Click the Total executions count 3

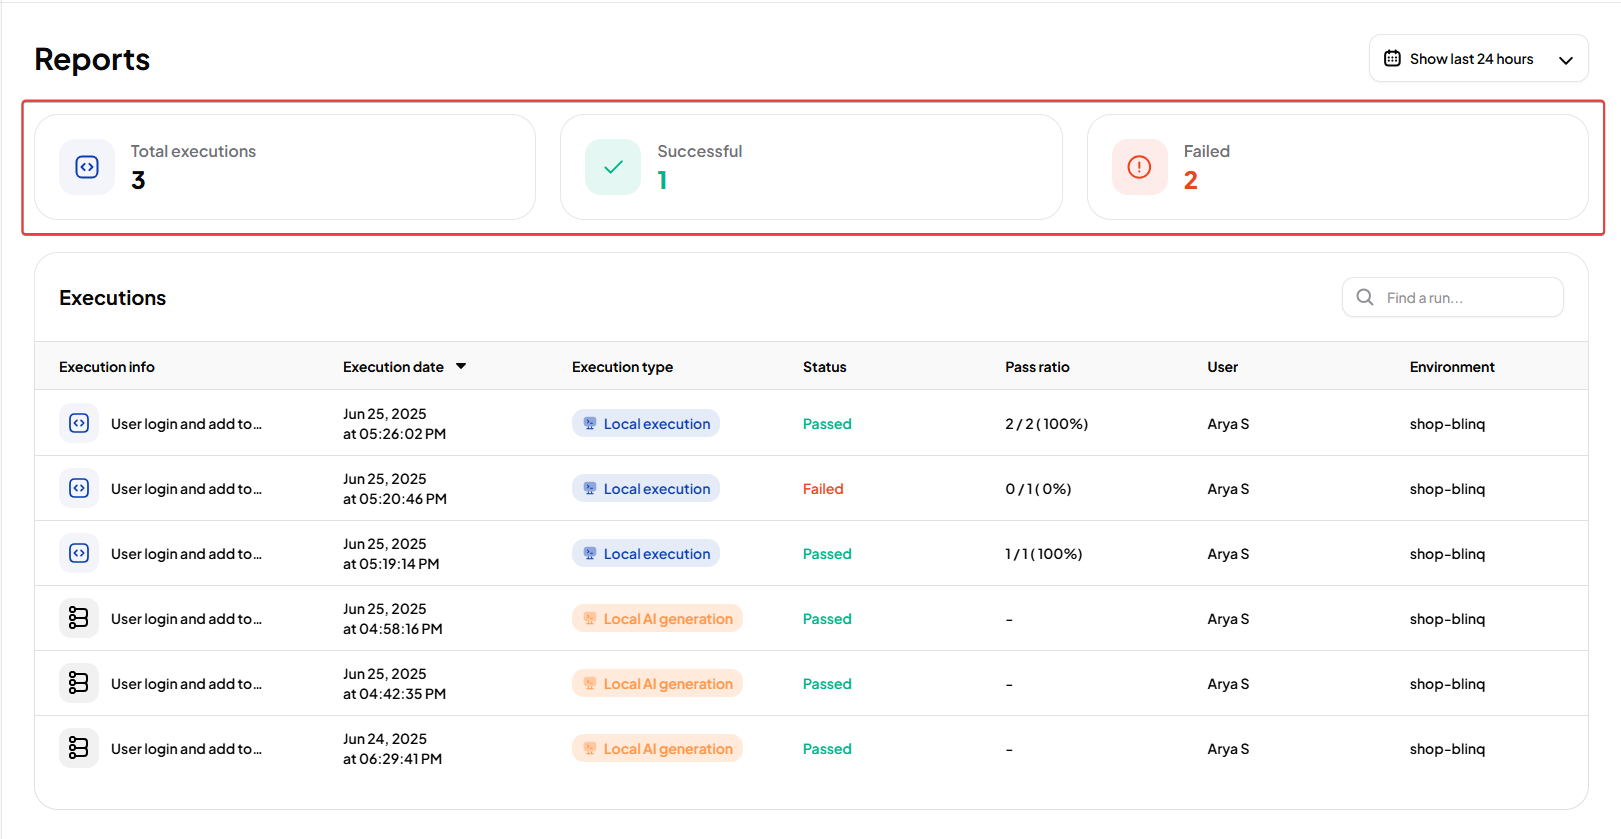[138, 180]
